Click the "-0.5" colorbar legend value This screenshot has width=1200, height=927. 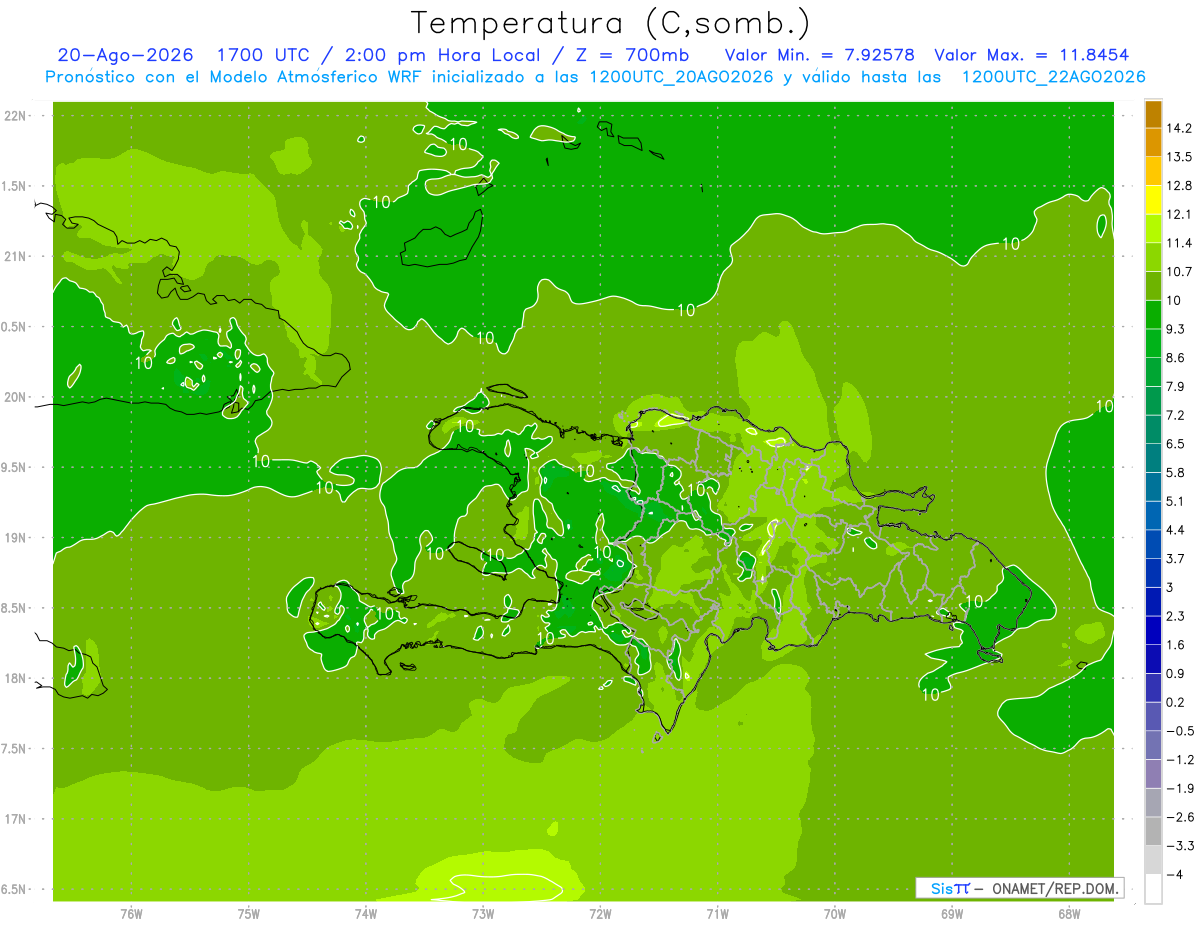point(1180,731)
